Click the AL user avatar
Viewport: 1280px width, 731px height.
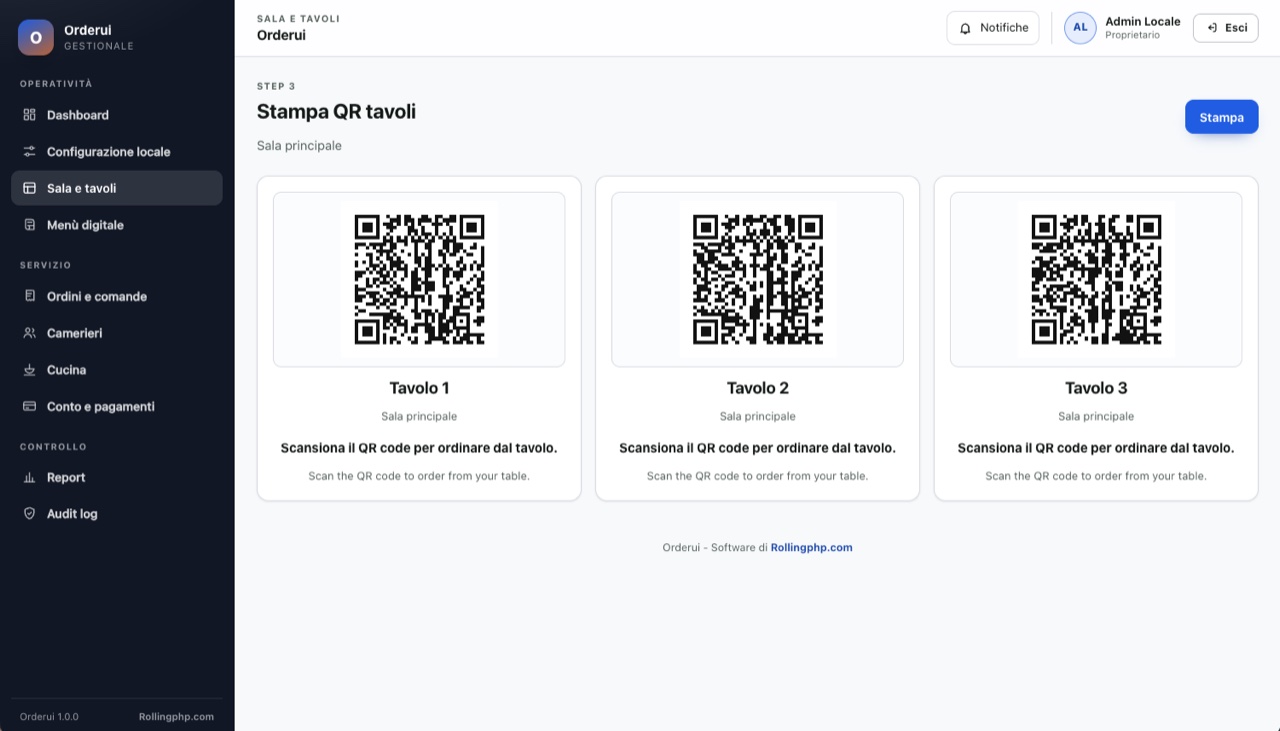1080,28
